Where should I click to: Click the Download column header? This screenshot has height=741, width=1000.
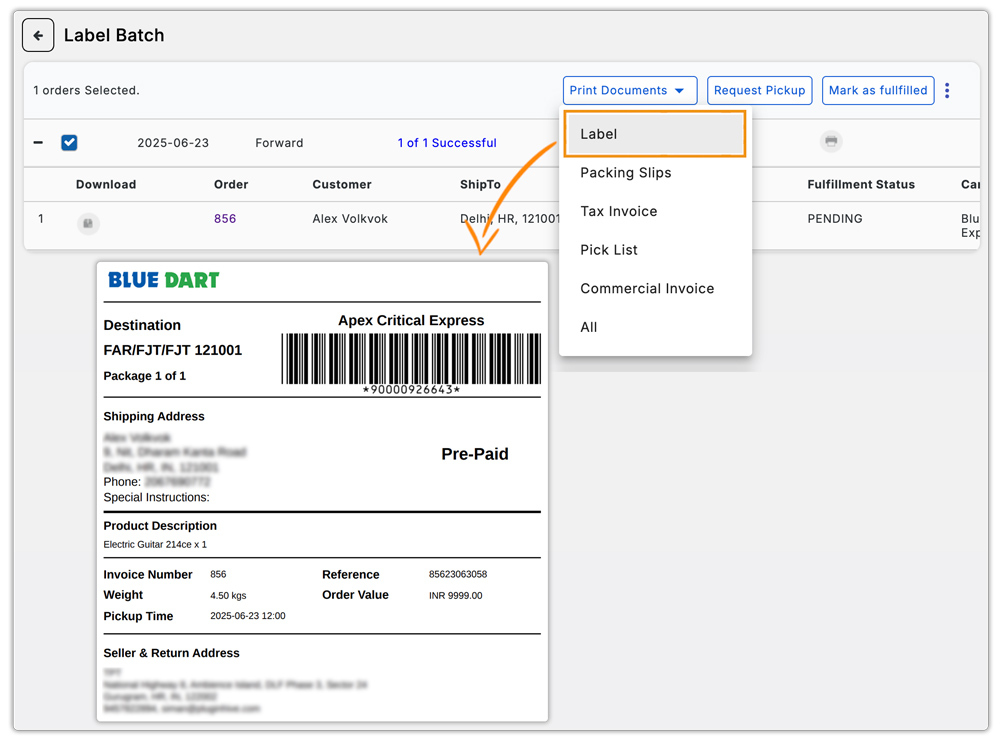pyautogui.click(x=106, y=184)
